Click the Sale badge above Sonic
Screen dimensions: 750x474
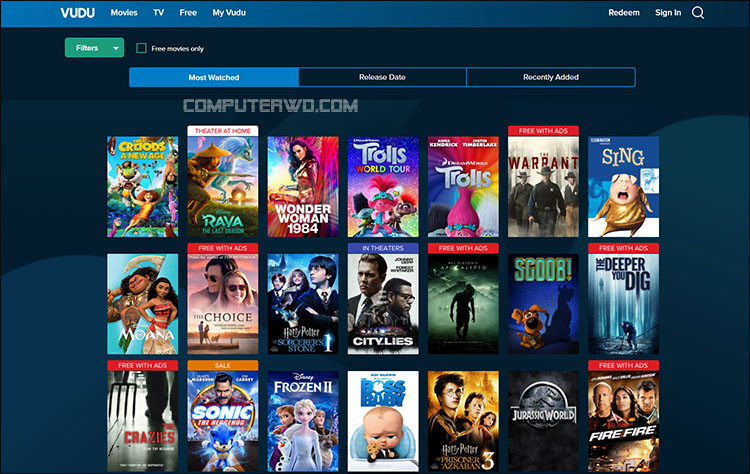click(223, 365)
